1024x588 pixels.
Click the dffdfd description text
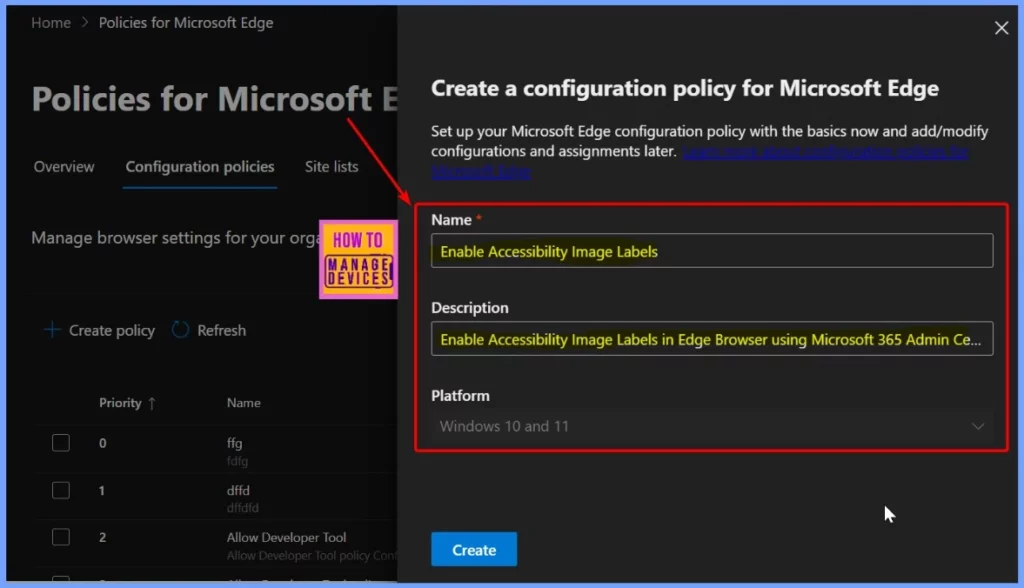(243, 508)
